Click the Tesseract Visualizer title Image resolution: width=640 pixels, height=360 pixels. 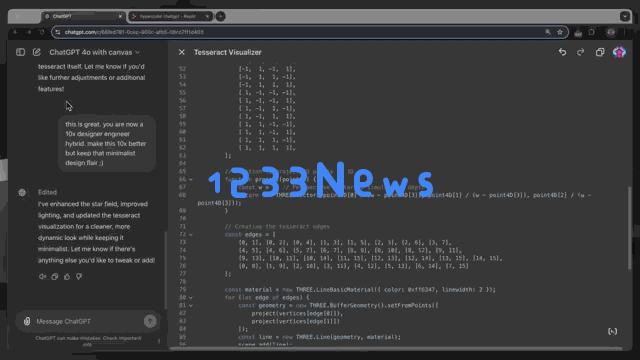(x=227, y=52)
